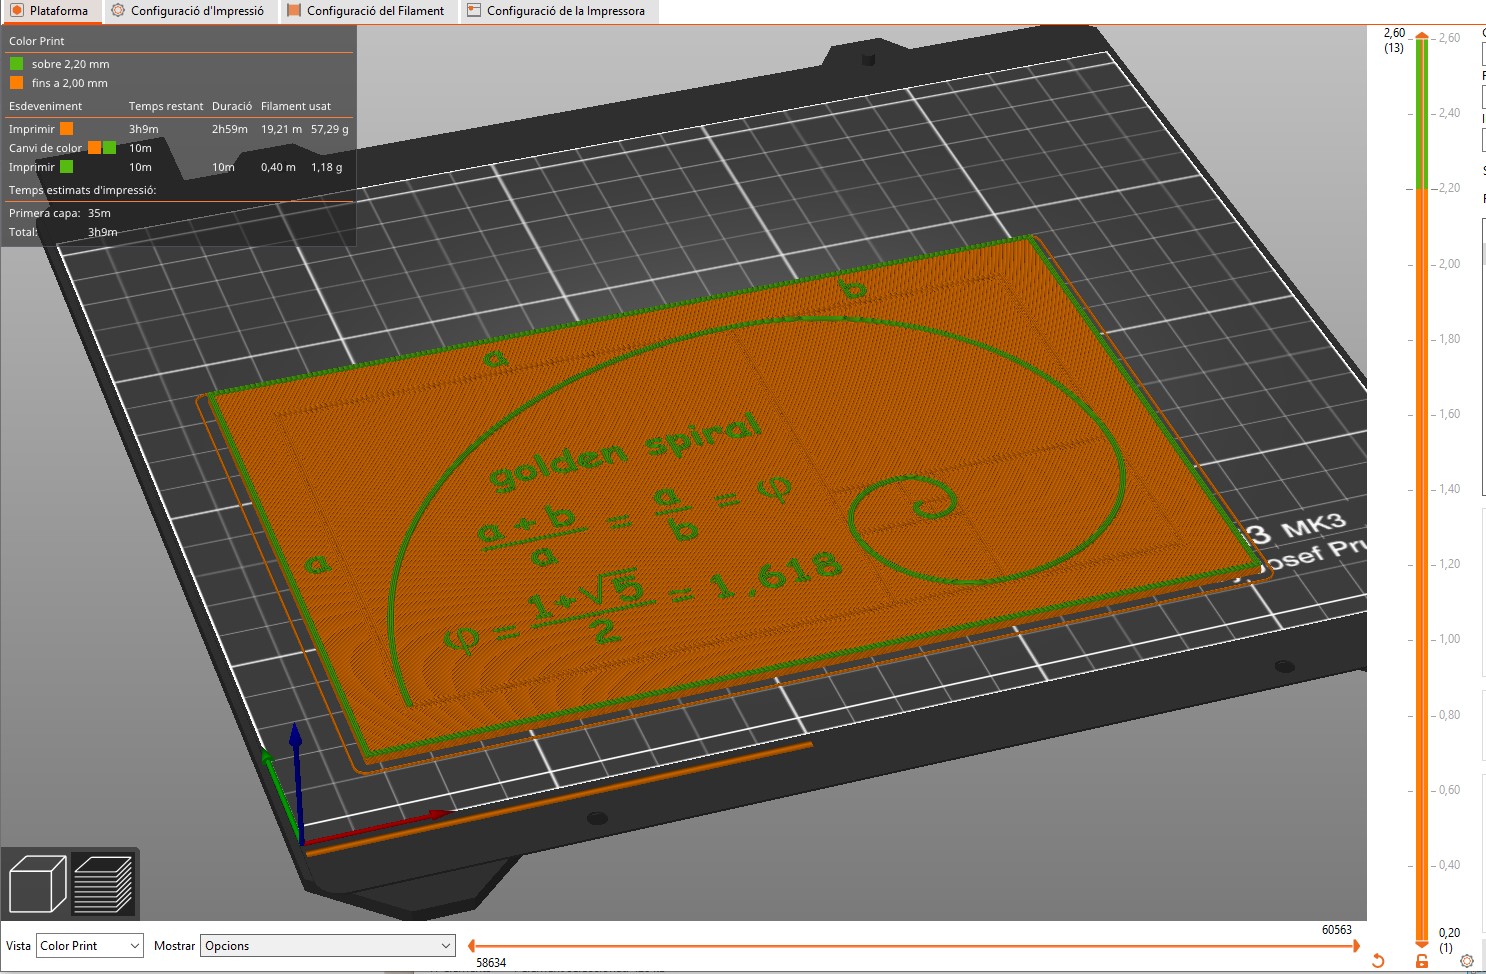1486x974 pixels.
Task: Toggle visibility of 'fins a 2,00 mm' color
Action: (16, 83)
